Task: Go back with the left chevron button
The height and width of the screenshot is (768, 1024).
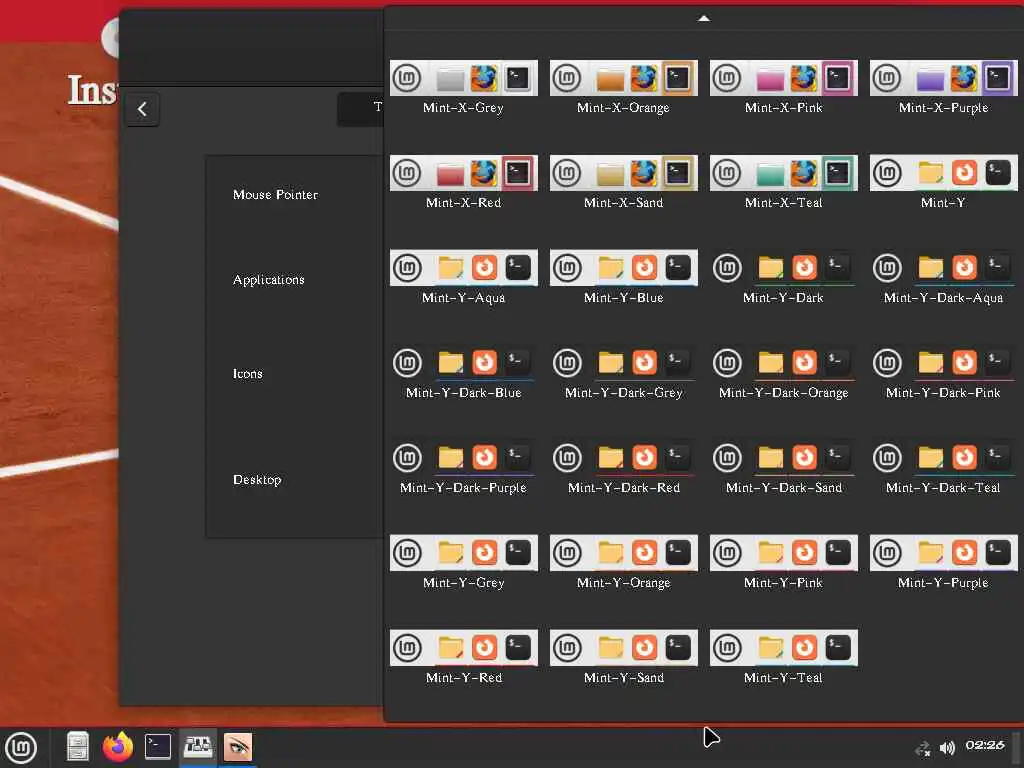Action: tap(142, 109)
